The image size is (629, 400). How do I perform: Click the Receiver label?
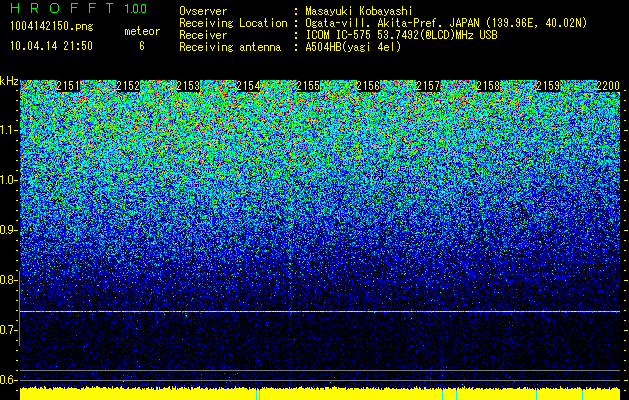point(203,35)
